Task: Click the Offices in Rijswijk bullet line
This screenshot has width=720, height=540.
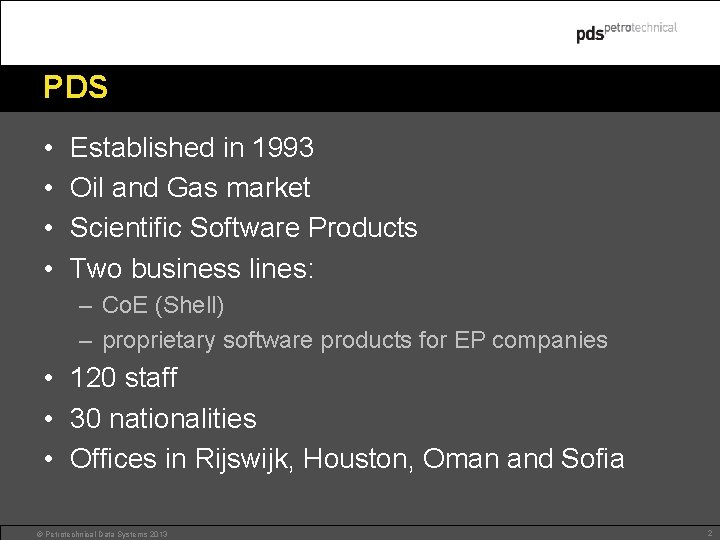Action: click(346, 459)
